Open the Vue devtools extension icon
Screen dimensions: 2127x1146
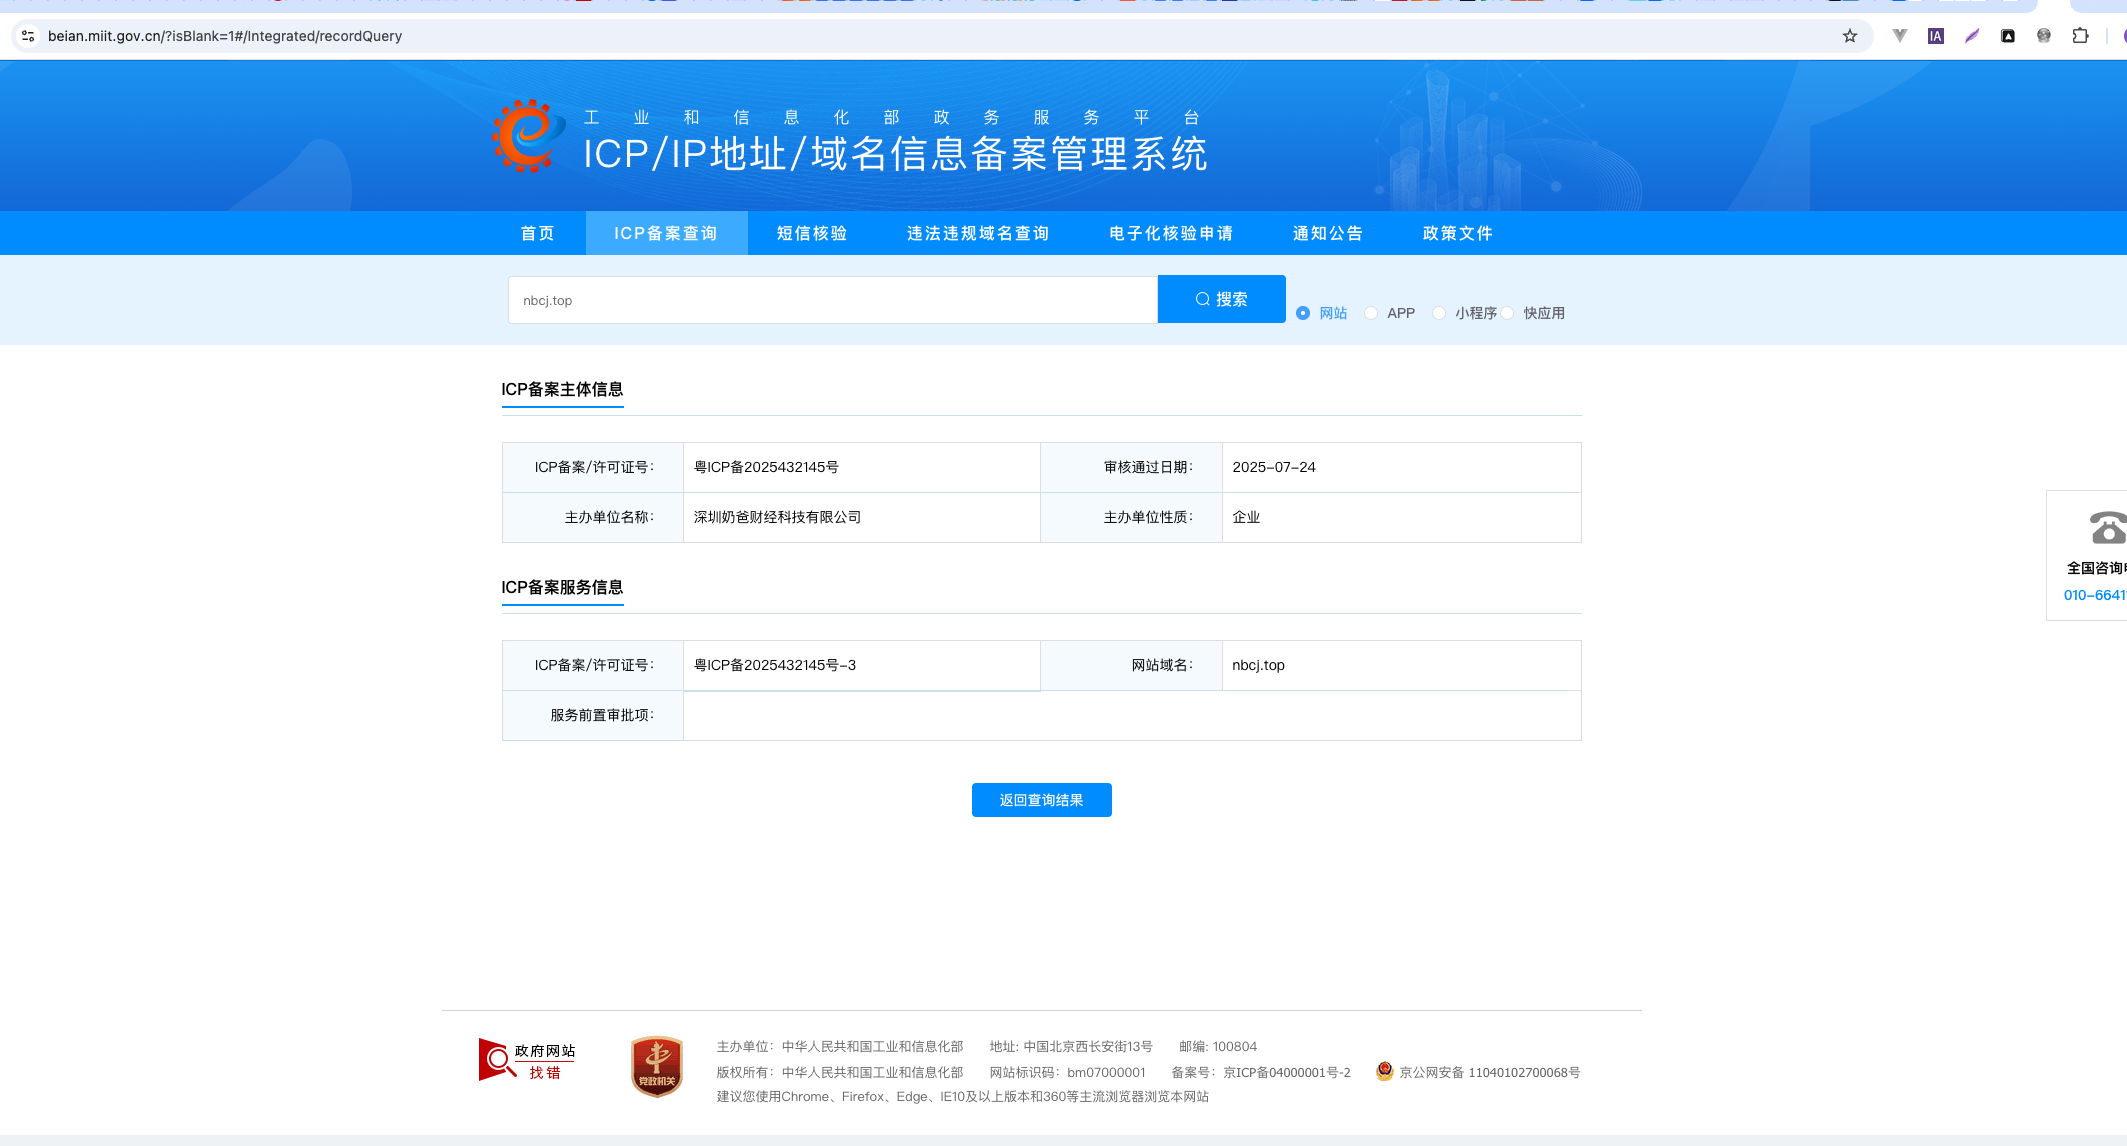1900,36
